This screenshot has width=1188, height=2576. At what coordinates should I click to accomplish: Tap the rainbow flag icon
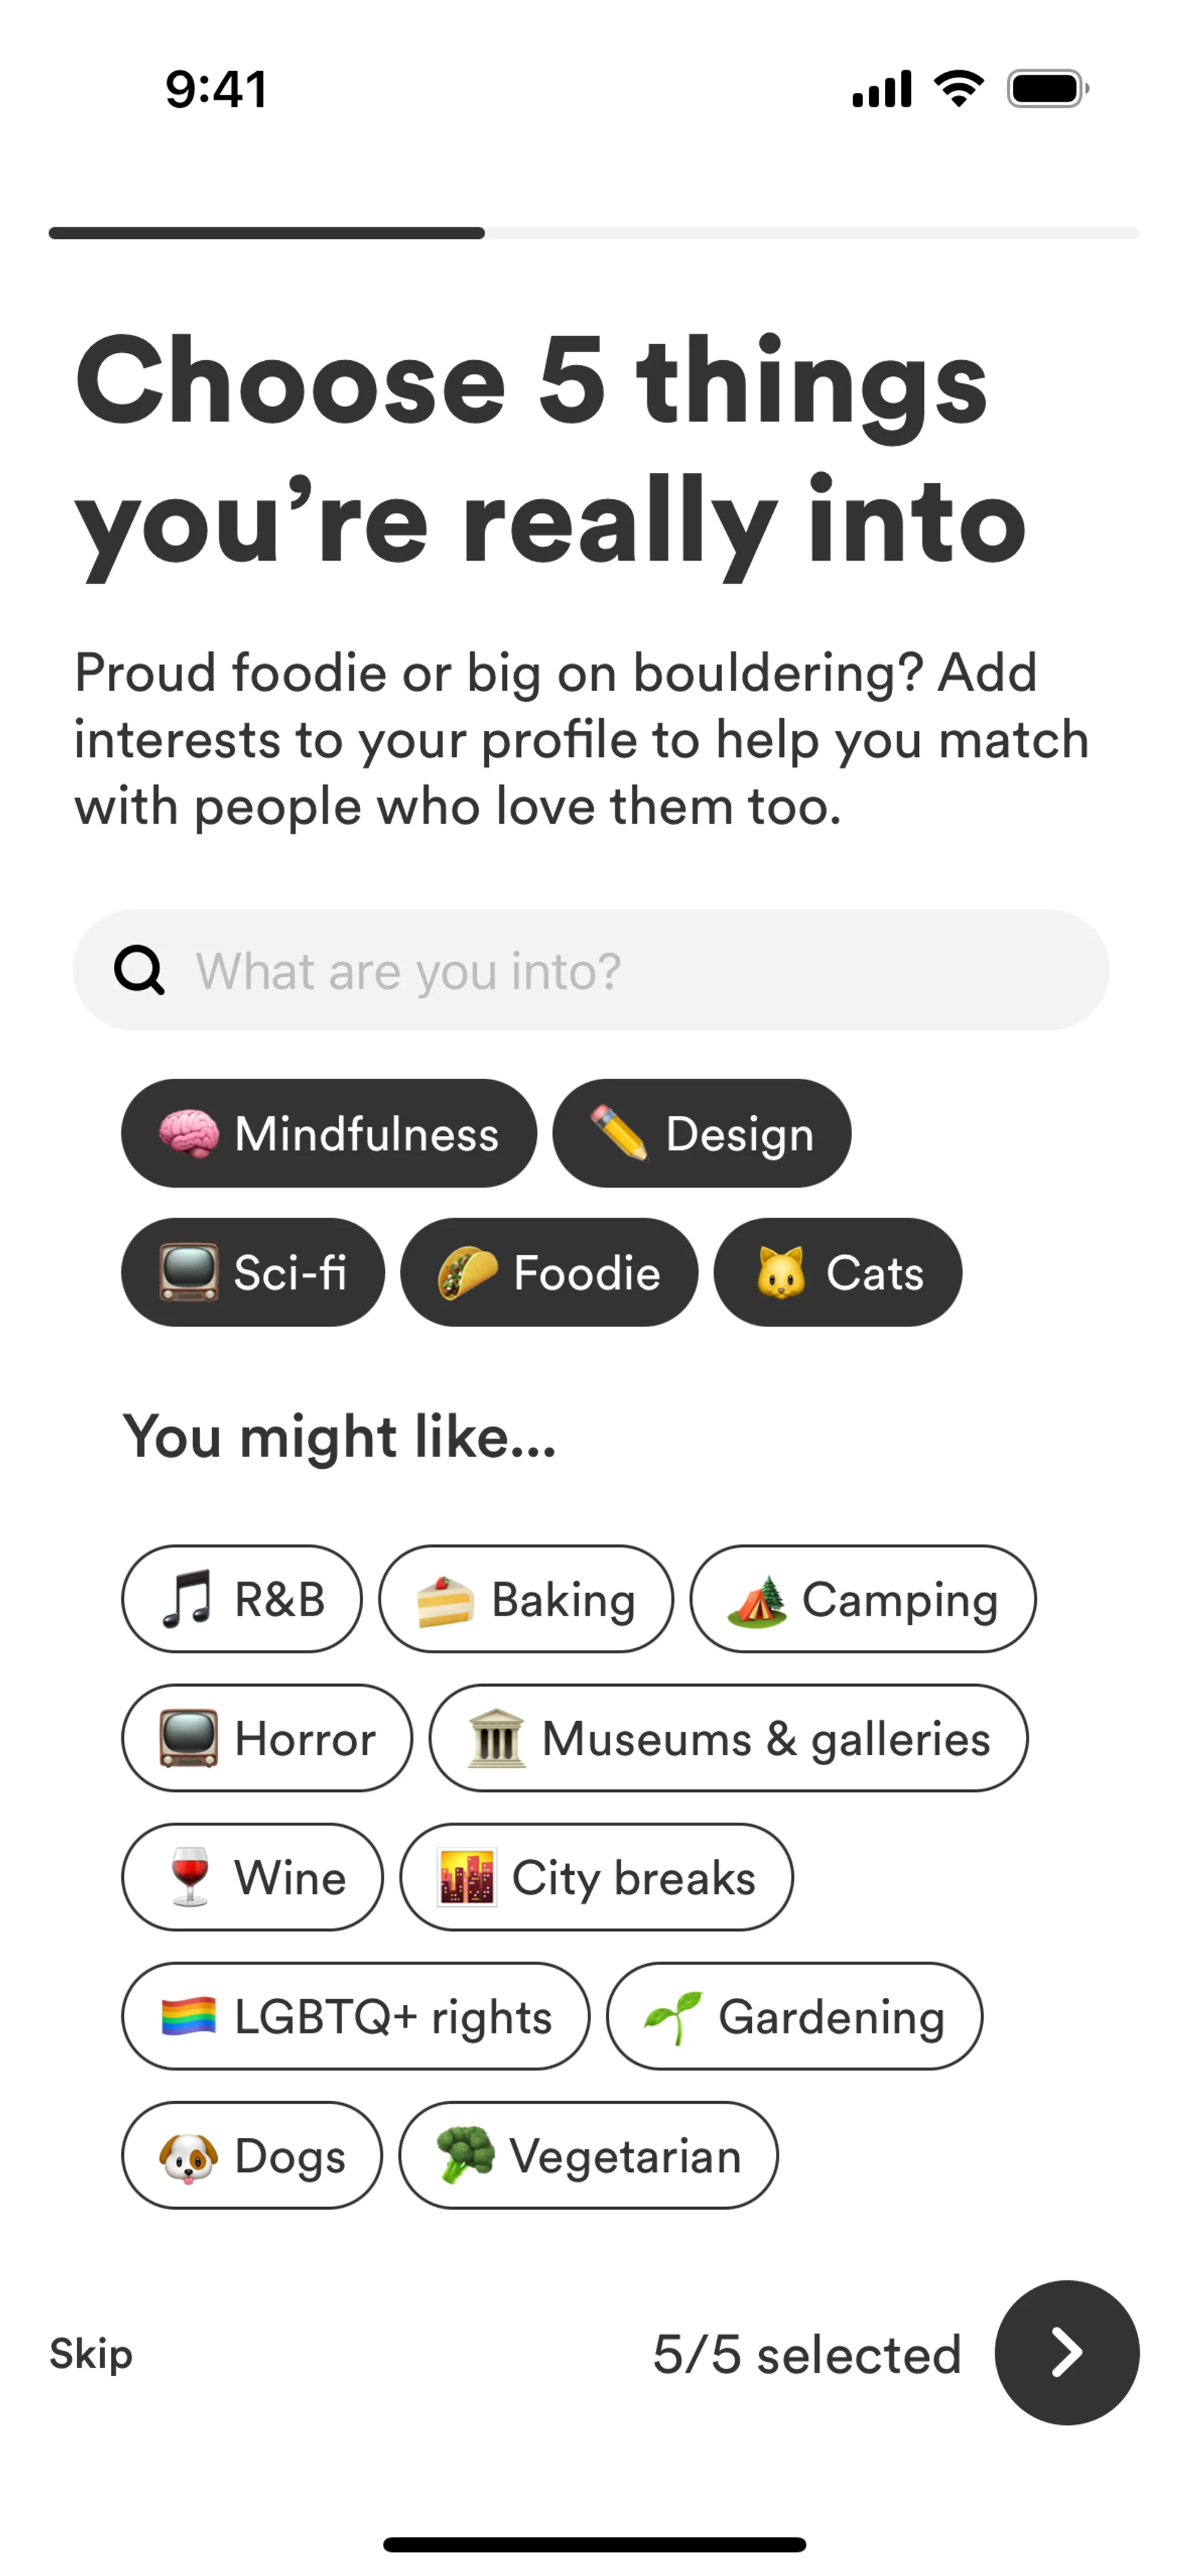pos(189,2016)
